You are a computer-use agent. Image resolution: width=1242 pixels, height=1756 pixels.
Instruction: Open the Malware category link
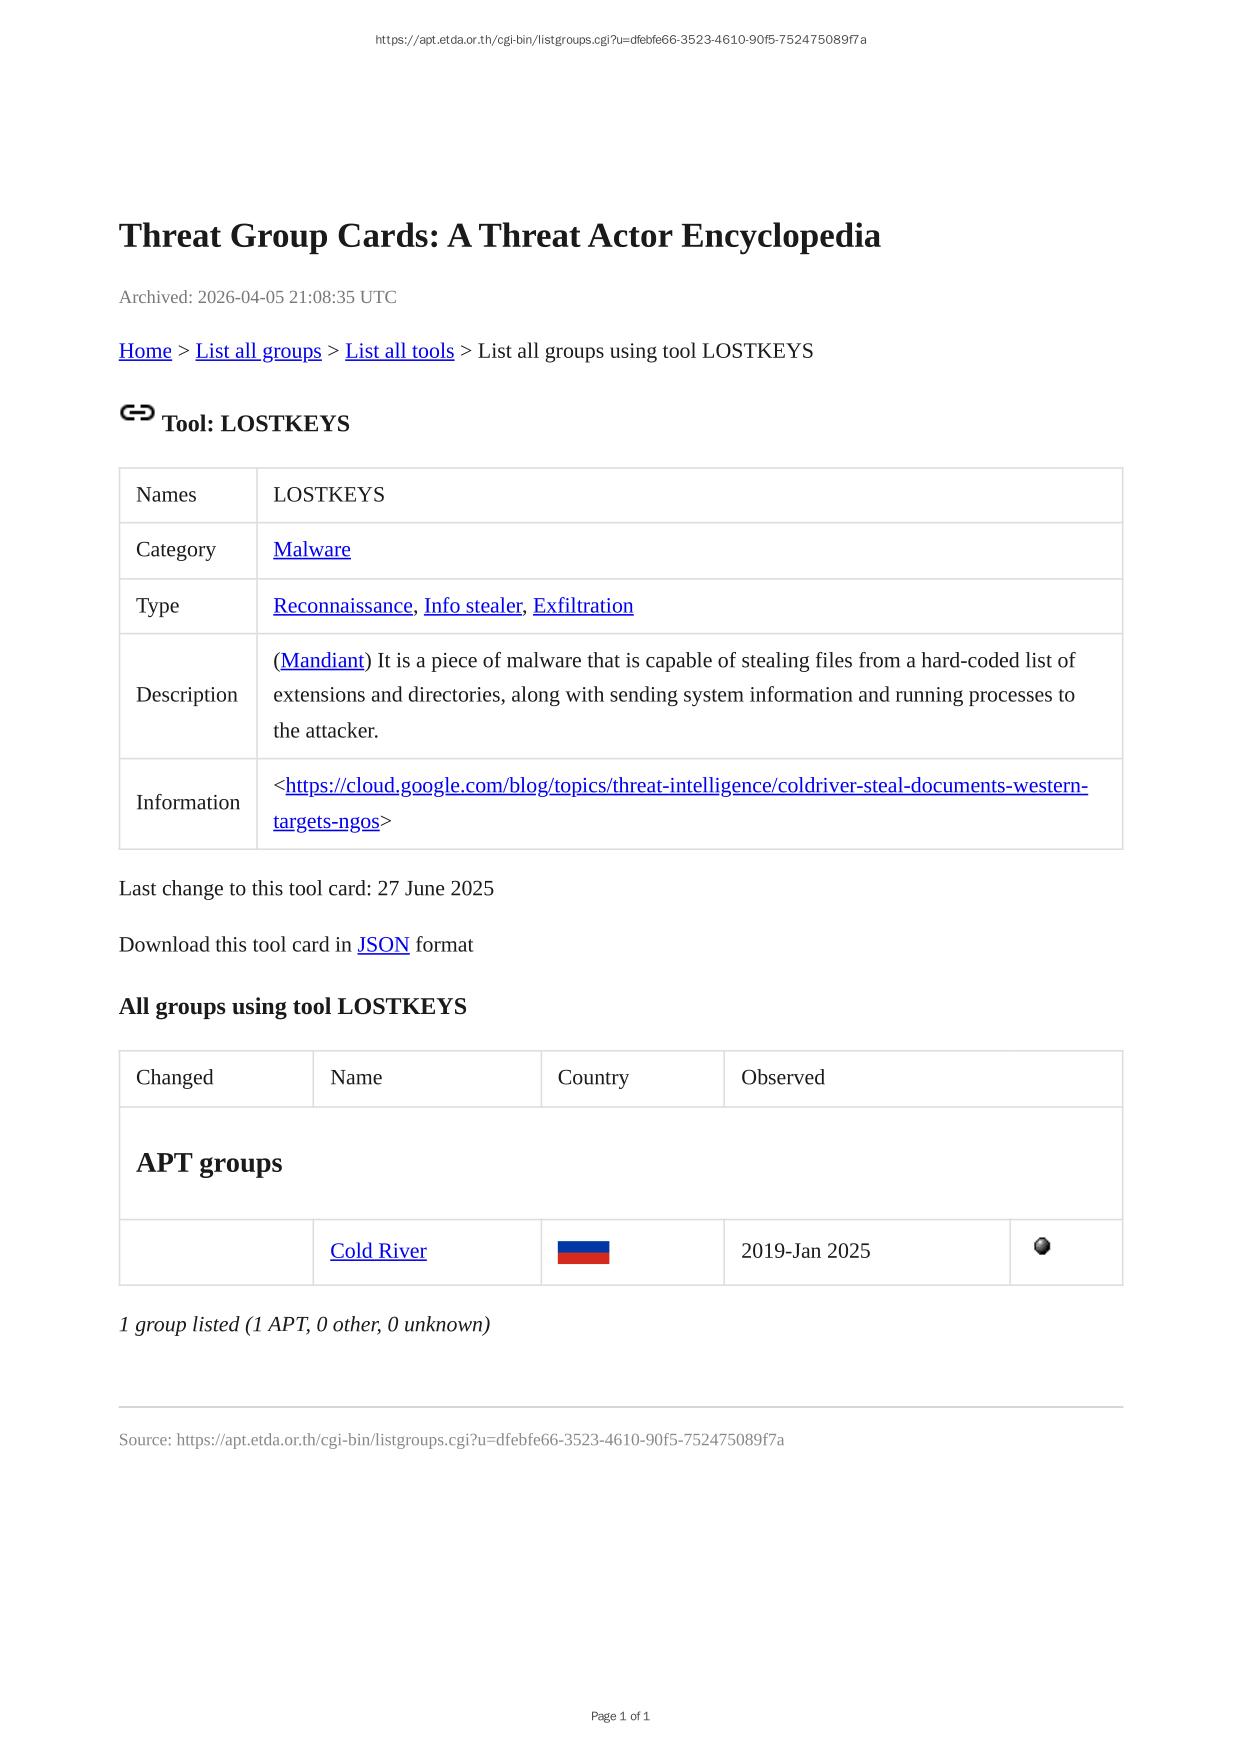click(312, 549)
